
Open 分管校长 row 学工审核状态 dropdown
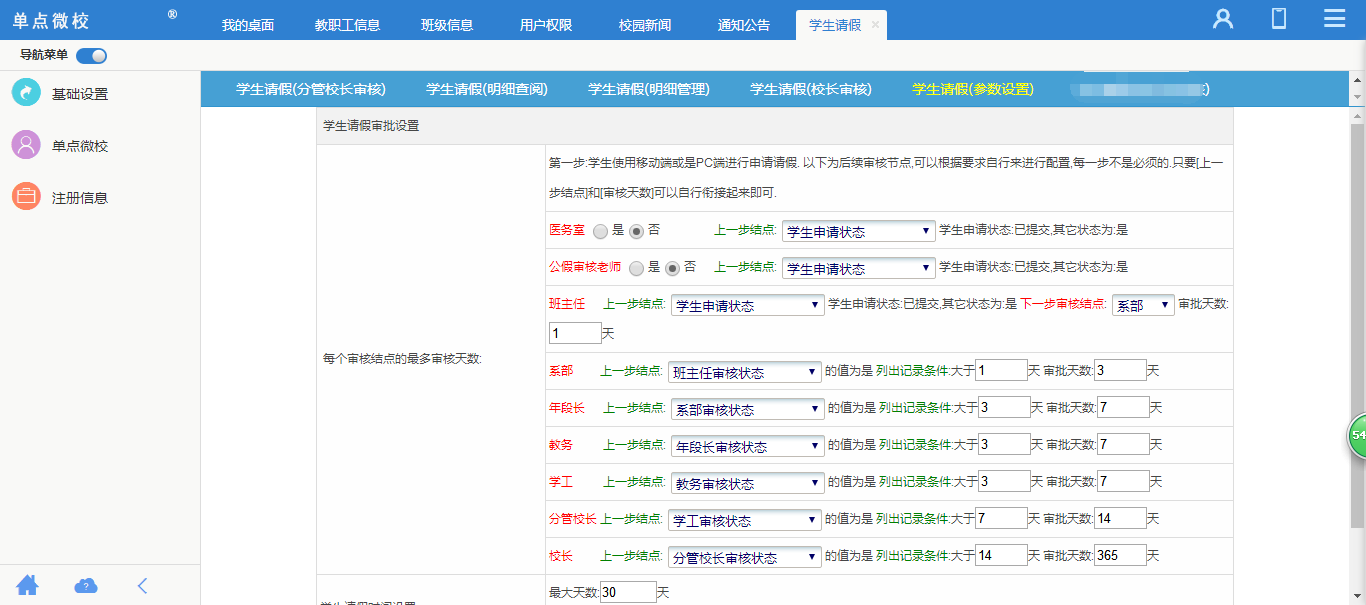coord(745,519)
